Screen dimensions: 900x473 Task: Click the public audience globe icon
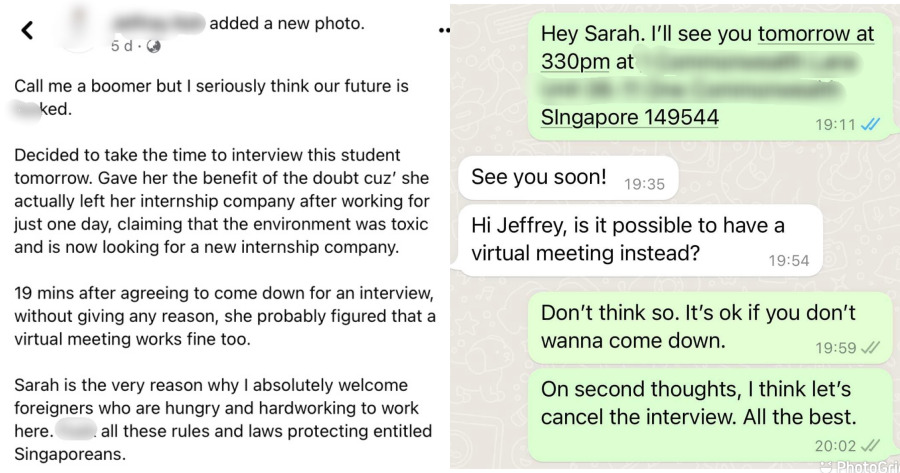coord(154,46)
